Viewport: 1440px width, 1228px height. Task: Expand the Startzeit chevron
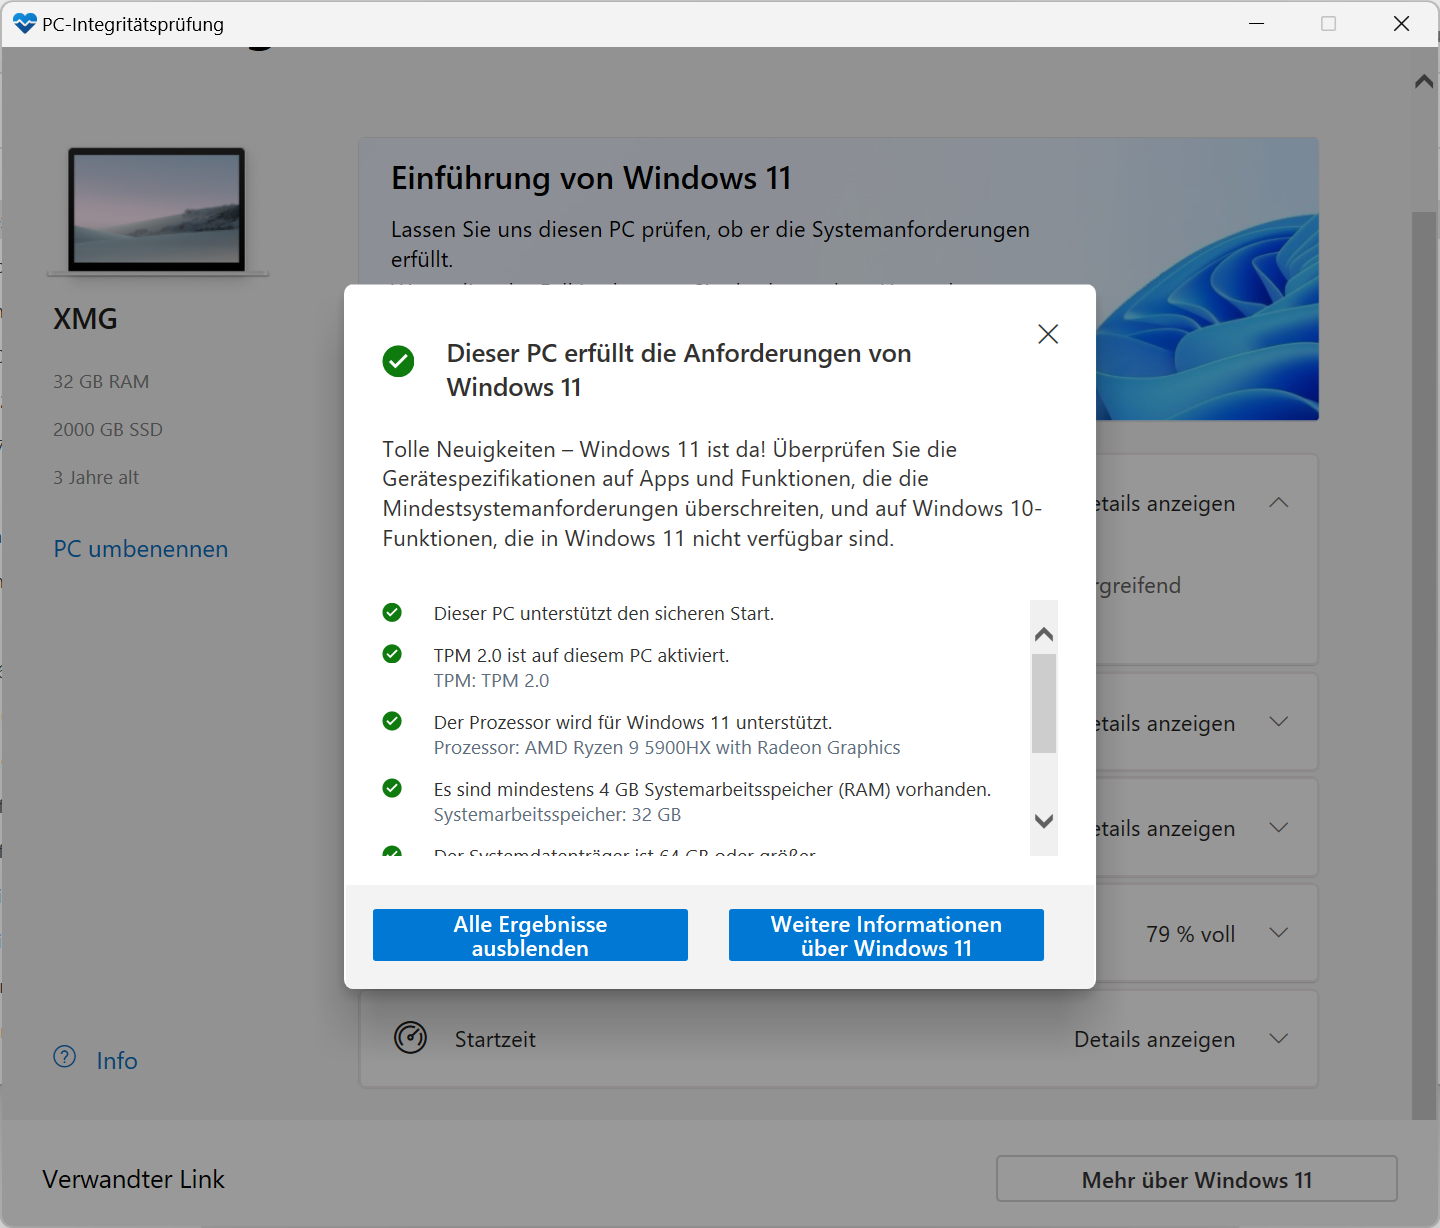coord(1278,1039)
